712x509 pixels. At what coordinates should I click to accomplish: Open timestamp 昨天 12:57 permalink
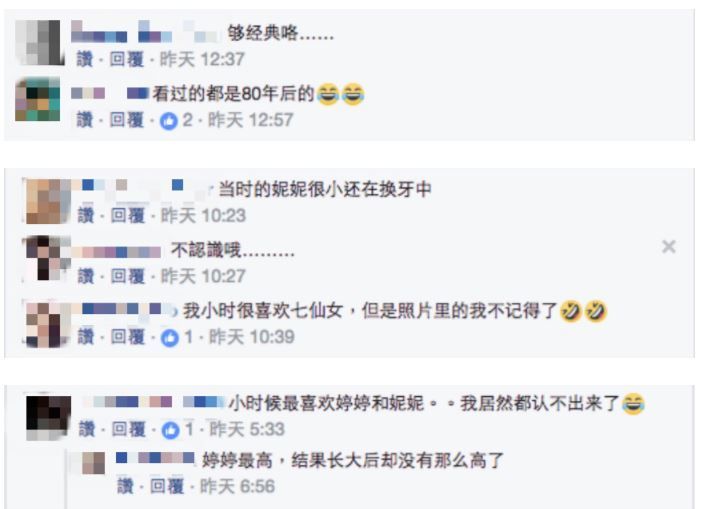pyautogui.click(x=250, y=120)
